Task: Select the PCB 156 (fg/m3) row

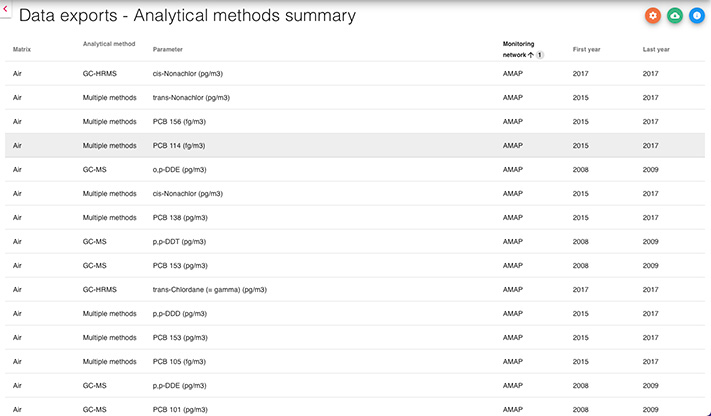Action: click(355, 121)
